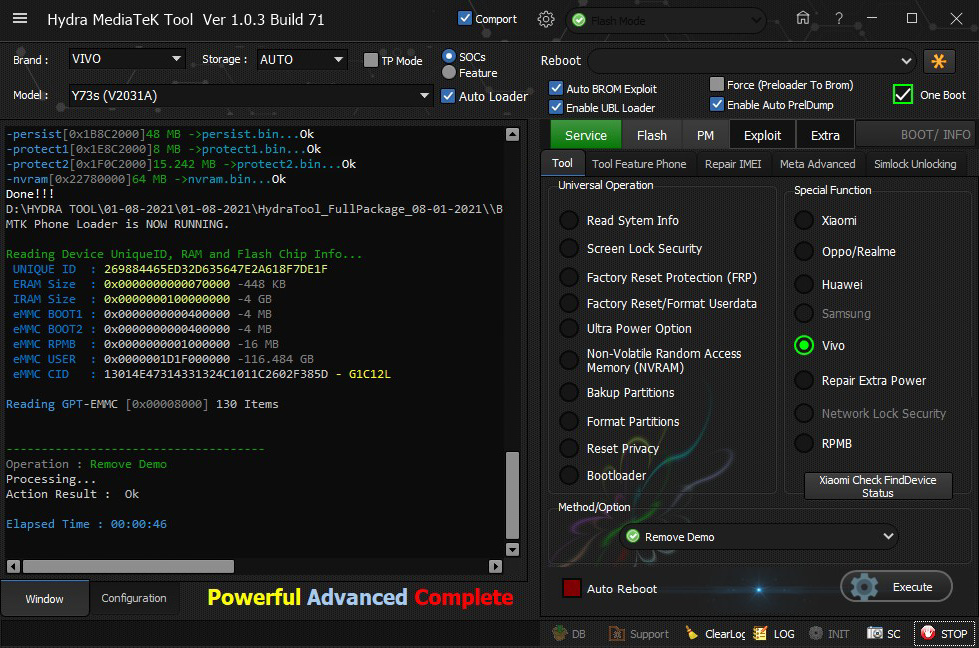The image size is (979, 648).
Task: Toggle the One Boot checkbox
Action: pos(903,94)
